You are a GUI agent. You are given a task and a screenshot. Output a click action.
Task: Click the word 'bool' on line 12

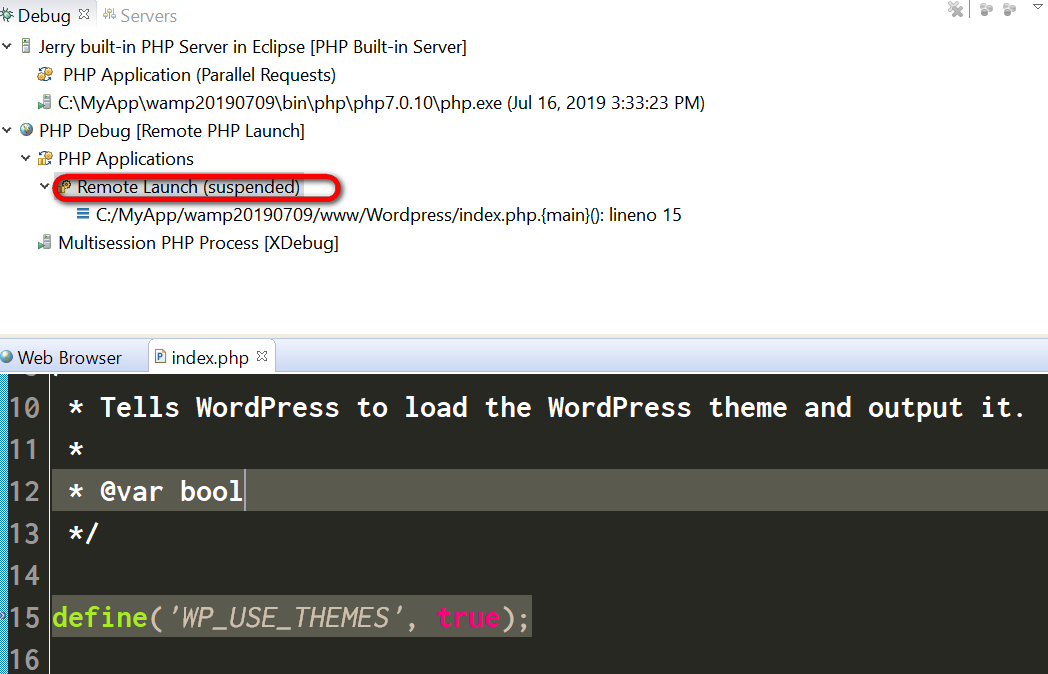(211, 491)
